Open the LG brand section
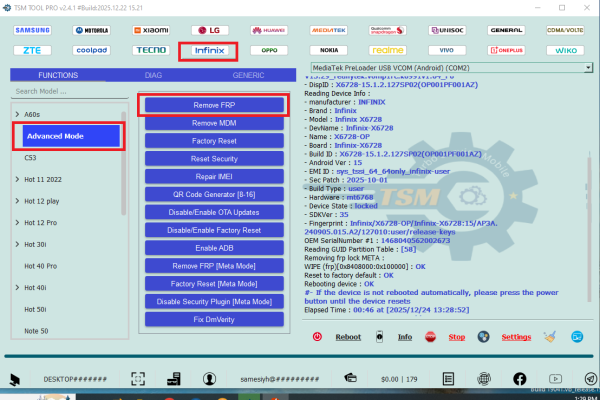Viewport: 600px width, 400px height. coord(210,30)
